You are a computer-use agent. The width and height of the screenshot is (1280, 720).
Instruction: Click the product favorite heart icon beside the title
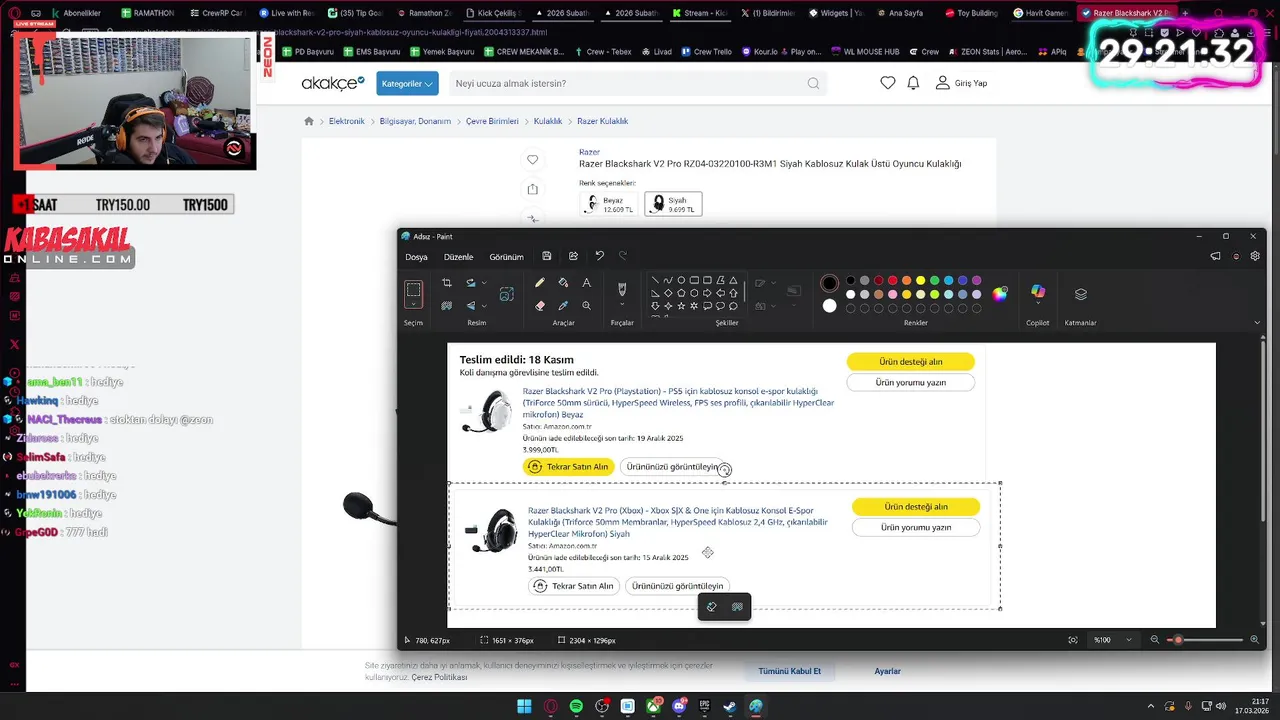point(532,160)
